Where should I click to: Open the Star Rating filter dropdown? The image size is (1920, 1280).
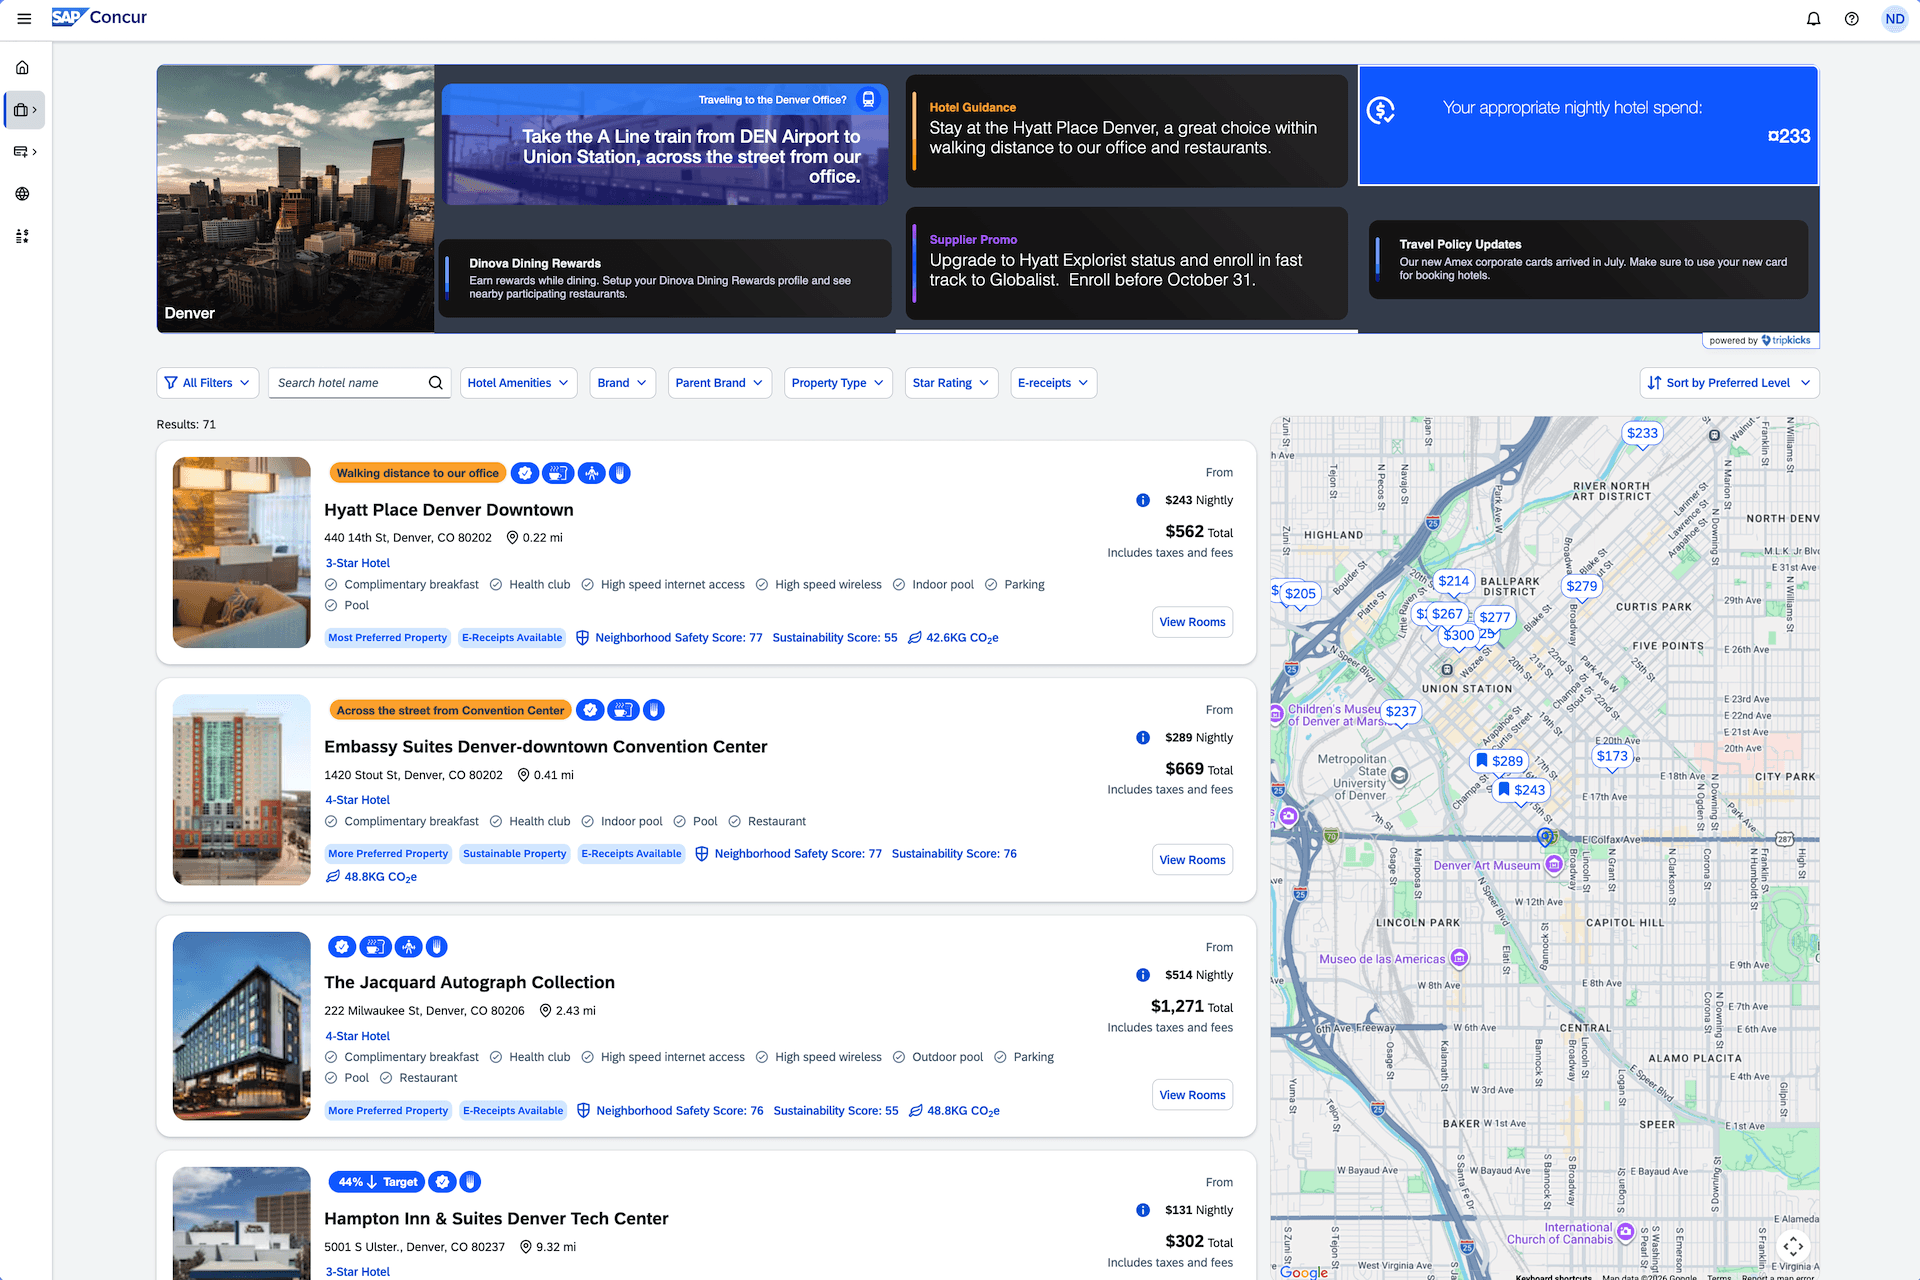[950, 383]
